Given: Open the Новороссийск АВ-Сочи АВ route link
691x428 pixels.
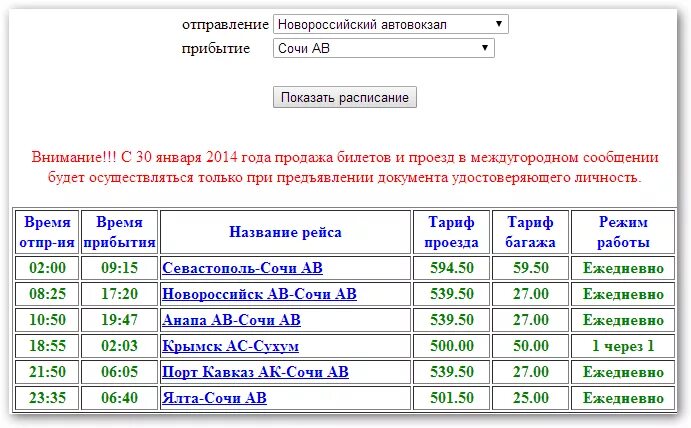Looking at the screenshot, I should click(259, 294).
